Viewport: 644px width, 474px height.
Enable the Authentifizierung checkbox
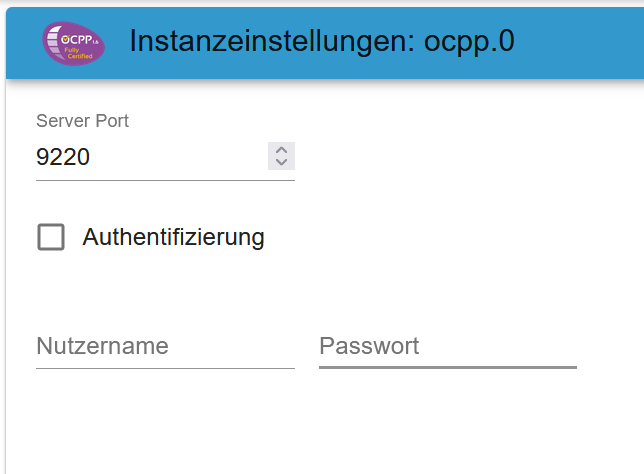tap(51, 237)
